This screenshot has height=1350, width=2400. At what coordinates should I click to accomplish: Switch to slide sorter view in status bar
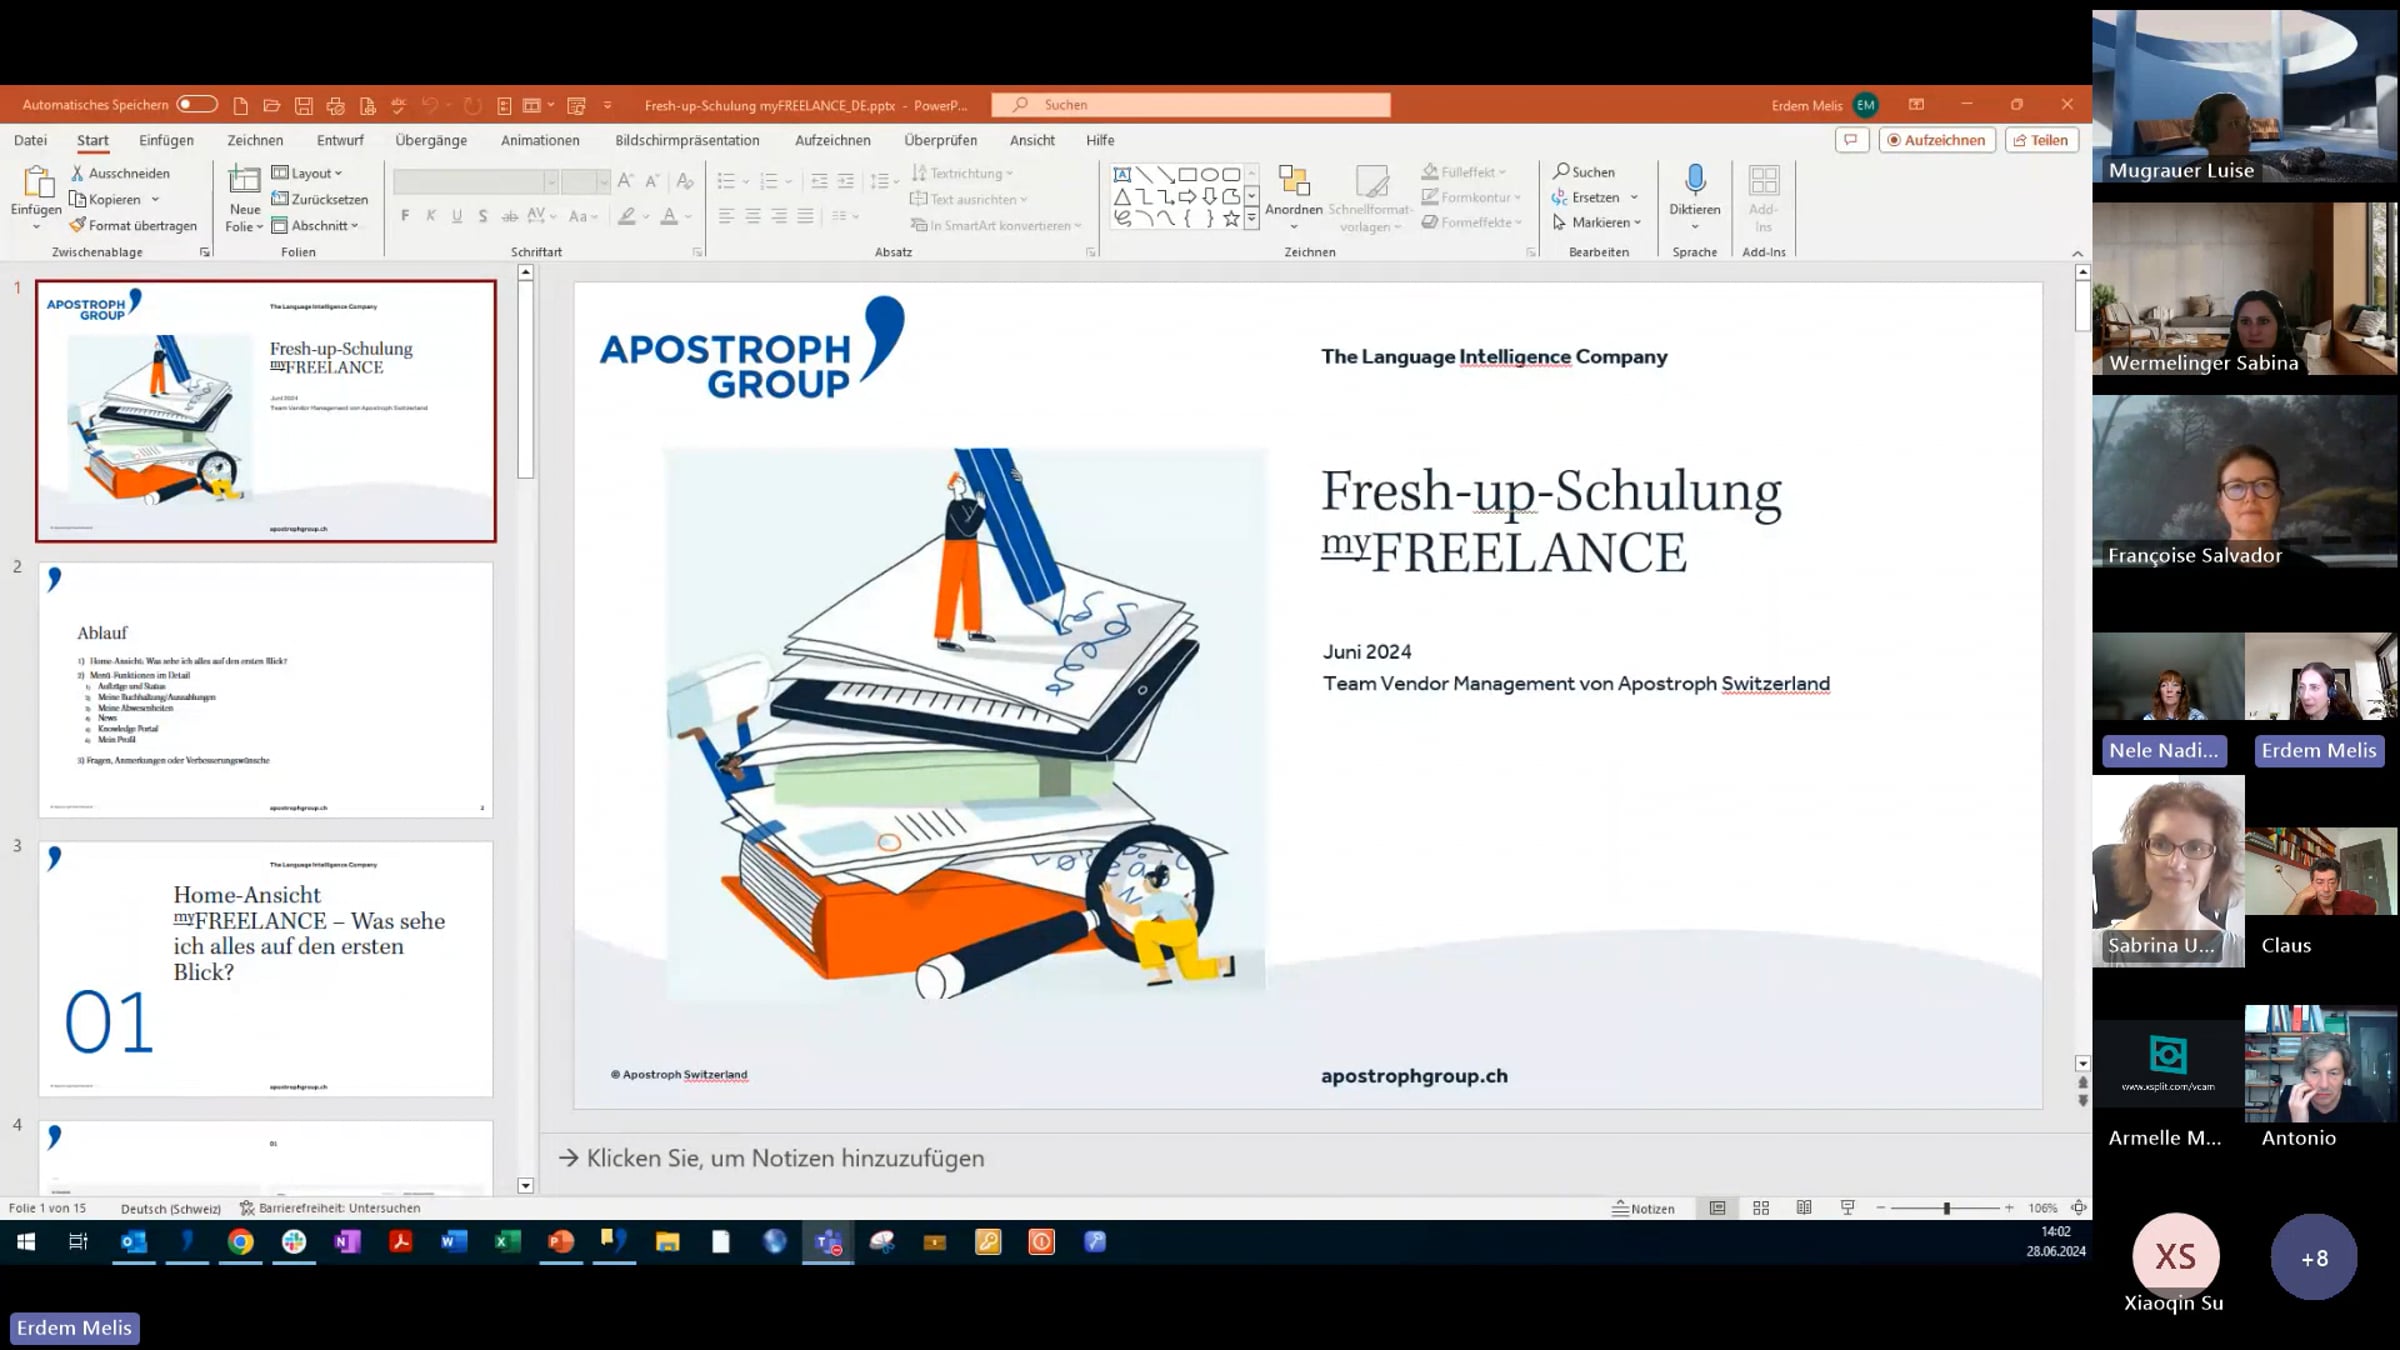point(1761,1208)
